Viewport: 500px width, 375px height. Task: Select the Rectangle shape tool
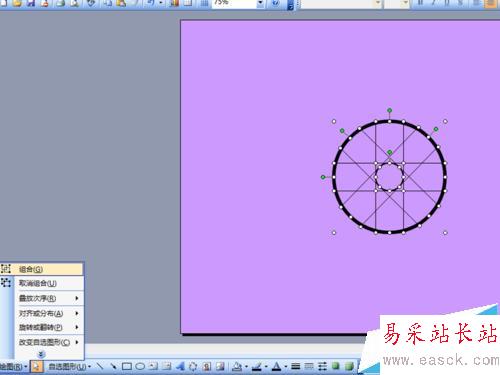coord(127,366)
